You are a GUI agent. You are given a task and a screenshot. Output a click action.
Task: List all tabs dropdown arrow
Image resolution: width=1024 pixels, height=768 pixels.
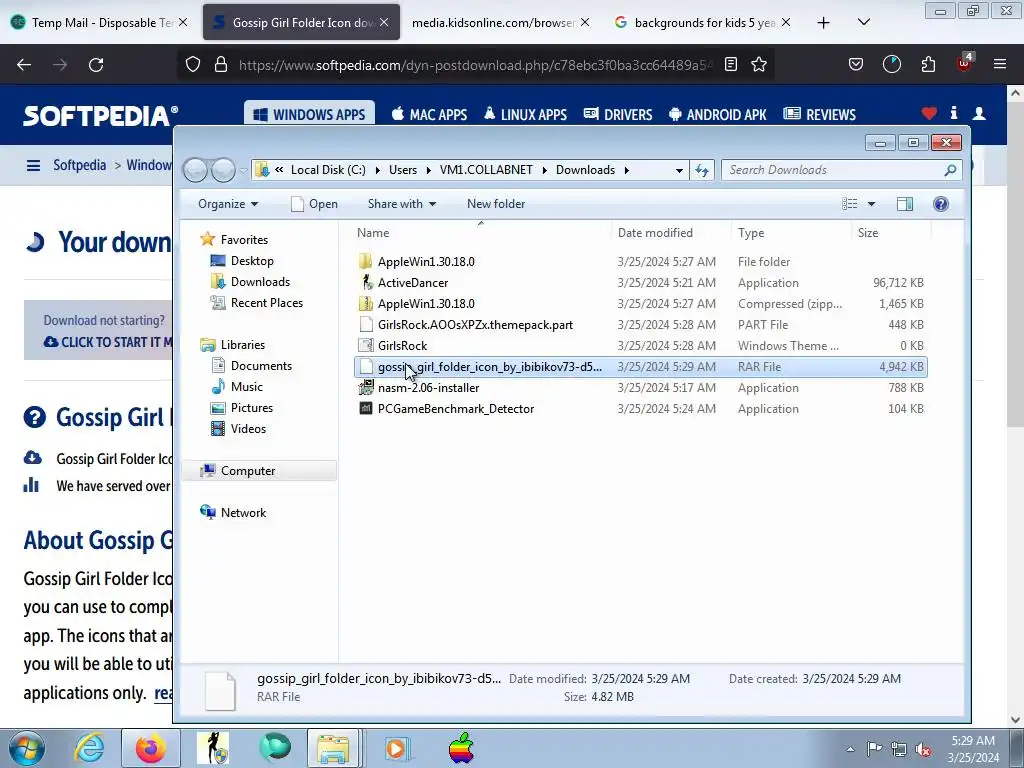(863, 22)
